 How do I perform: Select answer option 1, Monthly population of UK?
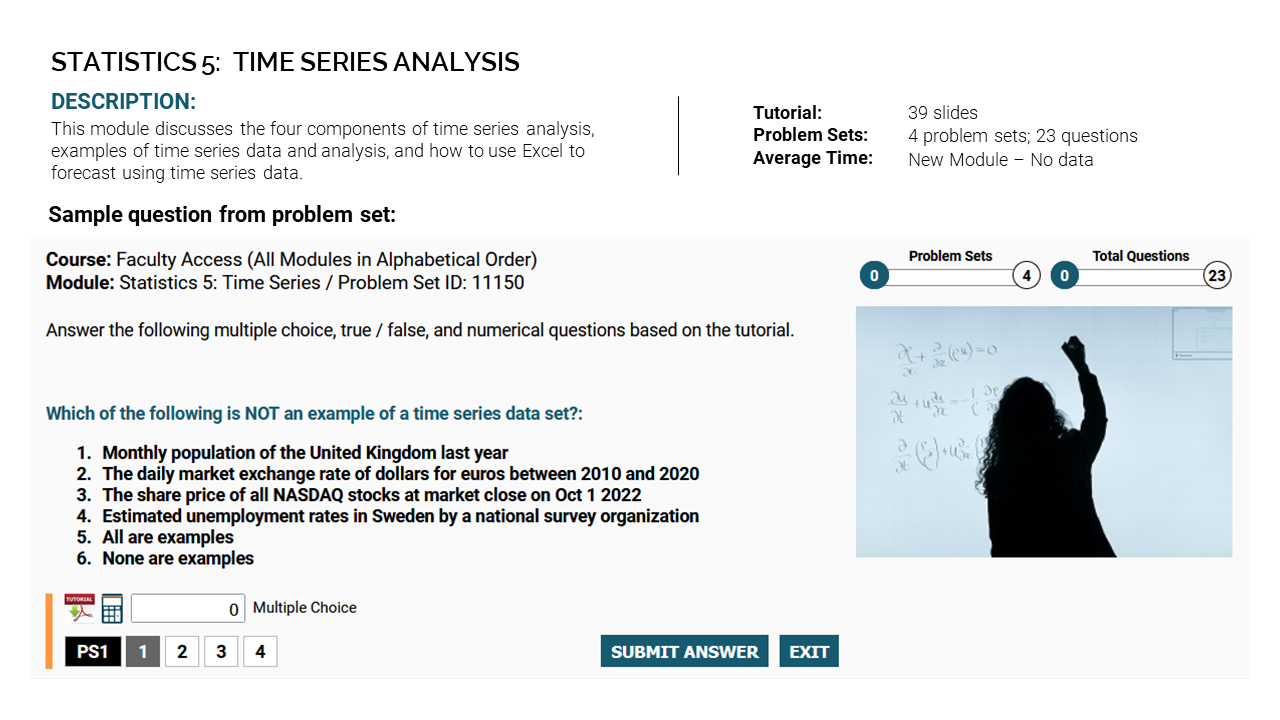[x=304, y=452]
